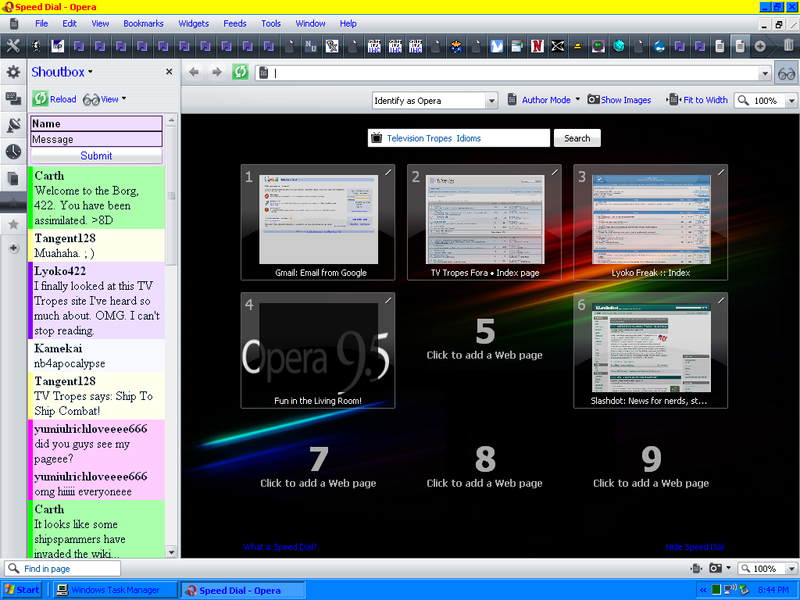Switch to the teal globe icon tab
The image size is (800, 600).
click(618, 46)
